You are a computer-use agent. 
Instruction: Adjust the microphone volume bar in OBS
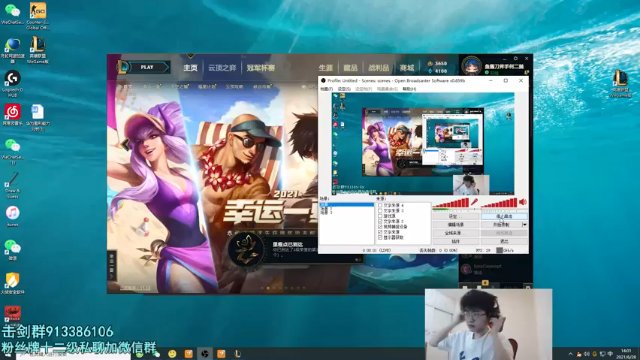pyautogui.click(x=451, y=203)
